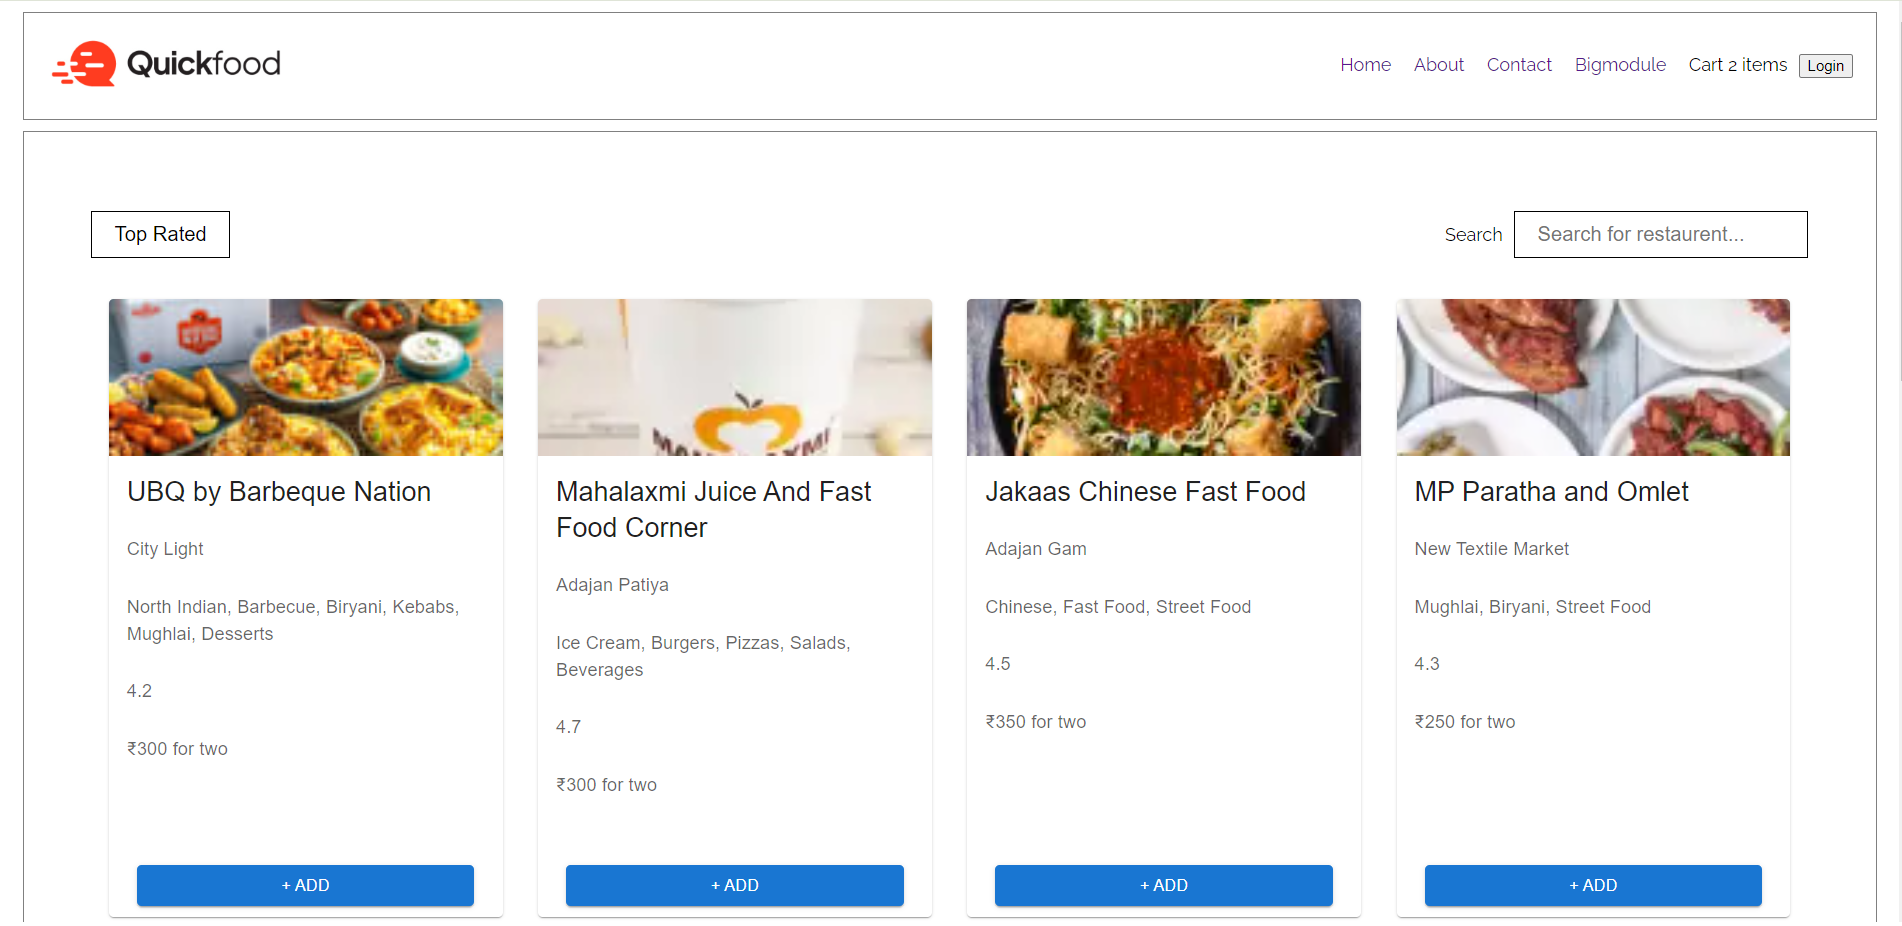Image resolution: width=1902 pixels, height=926 pixels.
Task: Add UBQ by Barbeque Nation to cart
Action: pyautogui.click(x=305, y=885)
